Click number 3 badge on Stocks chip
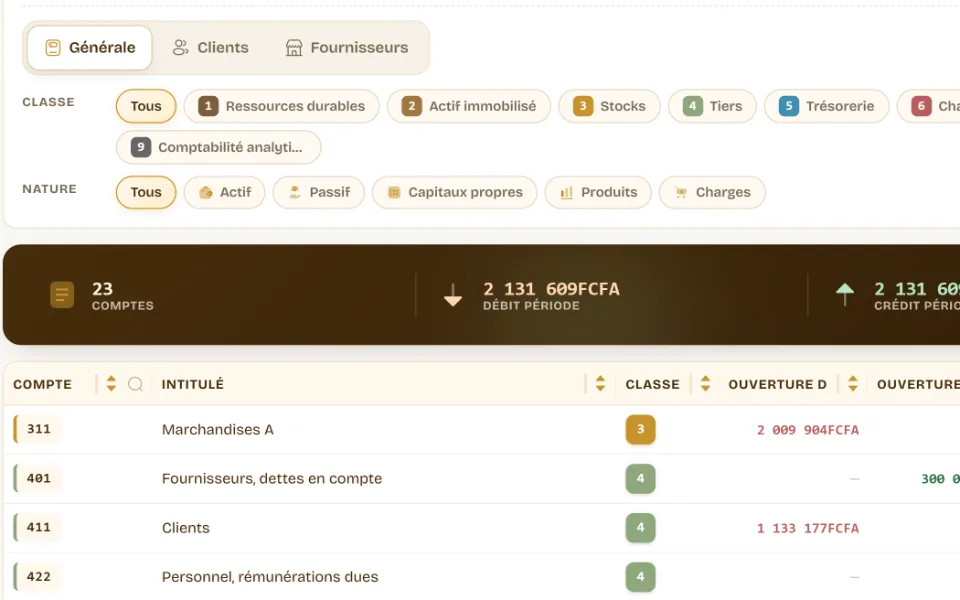The height and width of the screenshot is (600, 960). tap(583, 106)
